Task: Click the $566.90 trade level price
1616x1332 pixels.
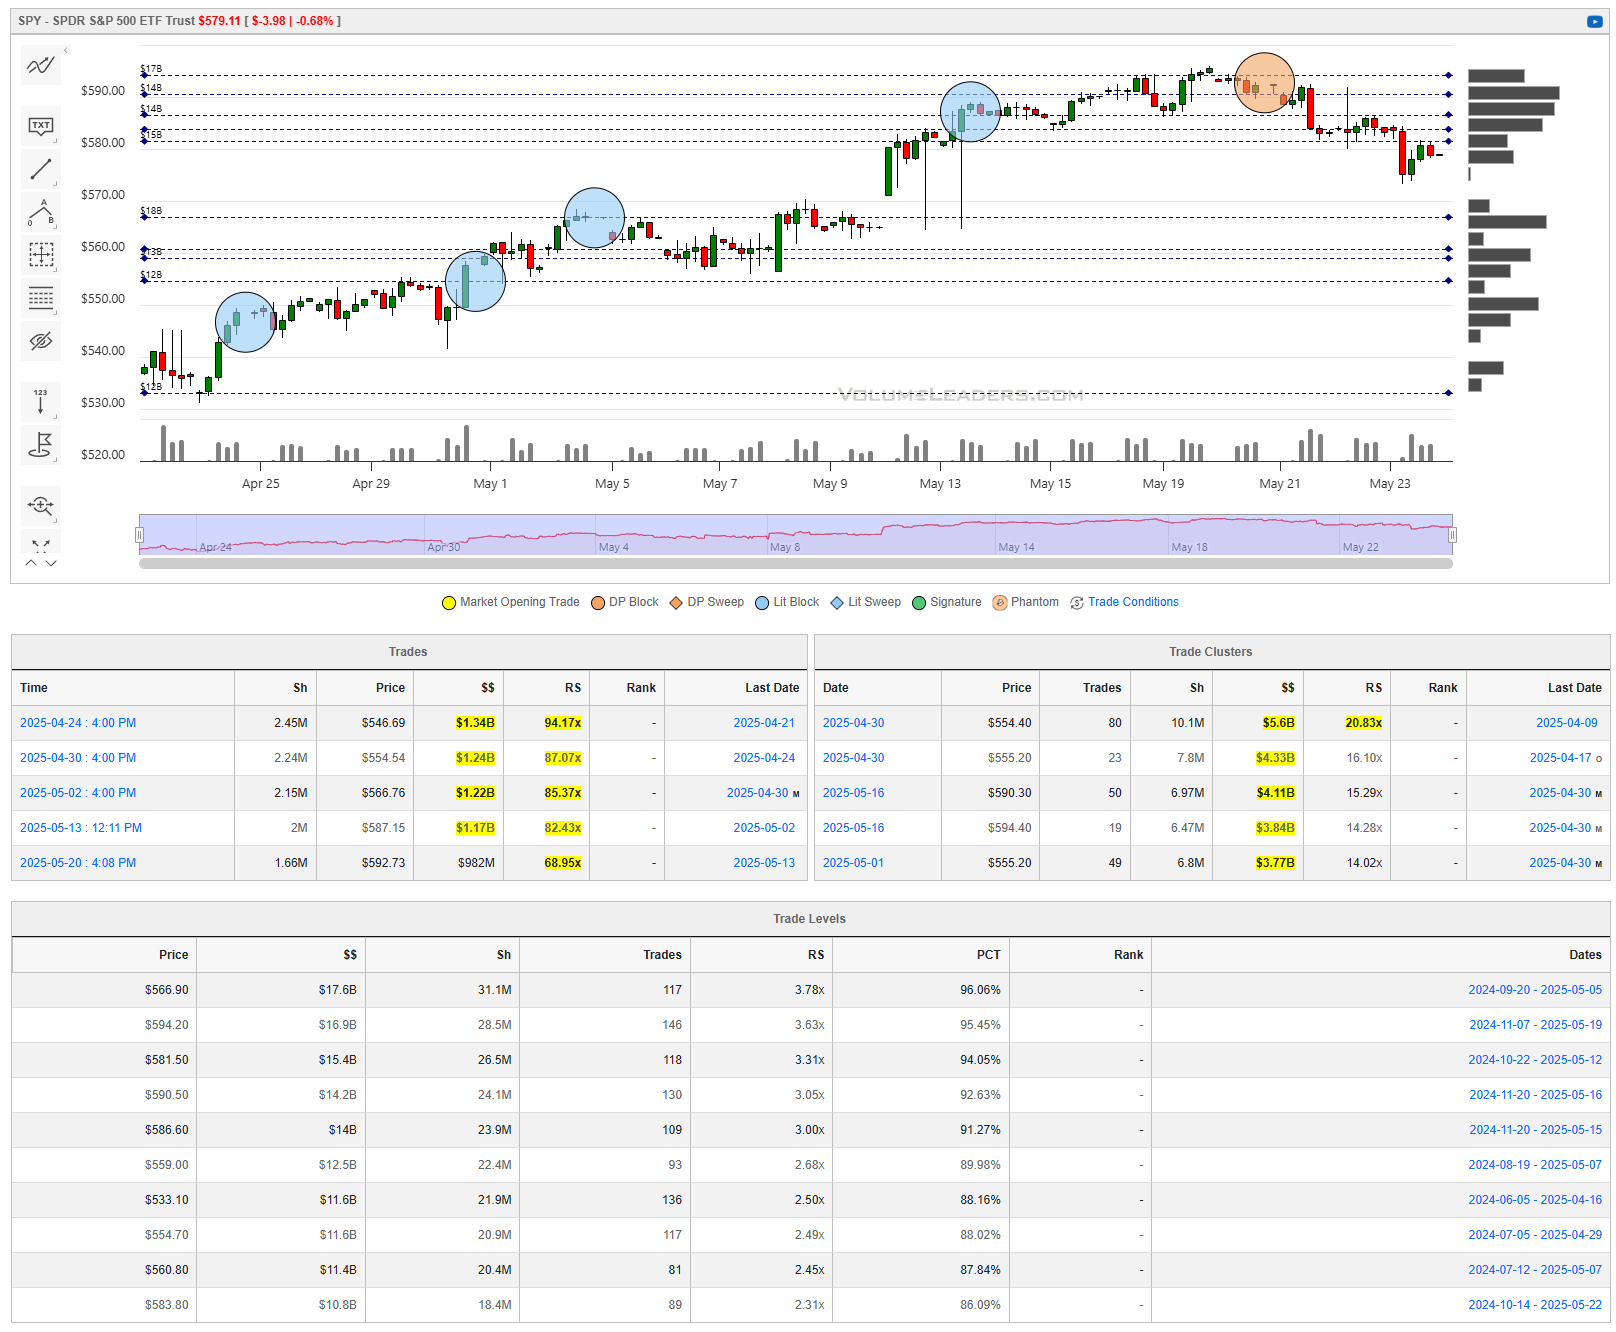Action: tap(166, 990)
